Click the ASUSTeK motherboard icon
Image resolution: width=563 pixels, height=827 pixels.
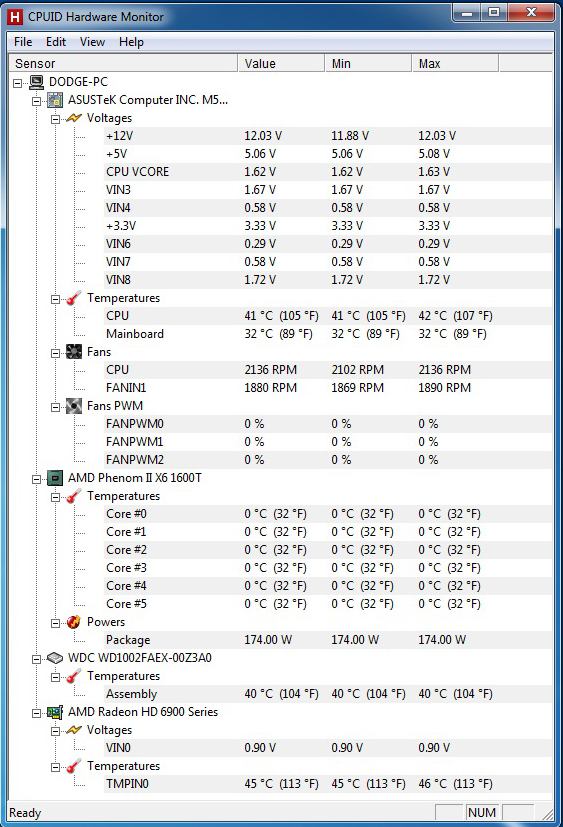[x=55, y=100]
